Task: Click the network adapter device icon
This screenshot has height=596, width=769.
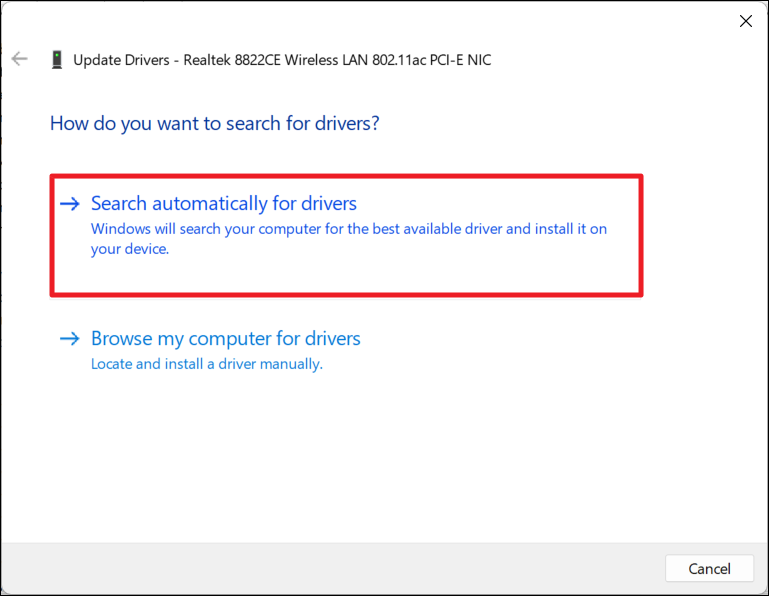Action: point(56,60)
